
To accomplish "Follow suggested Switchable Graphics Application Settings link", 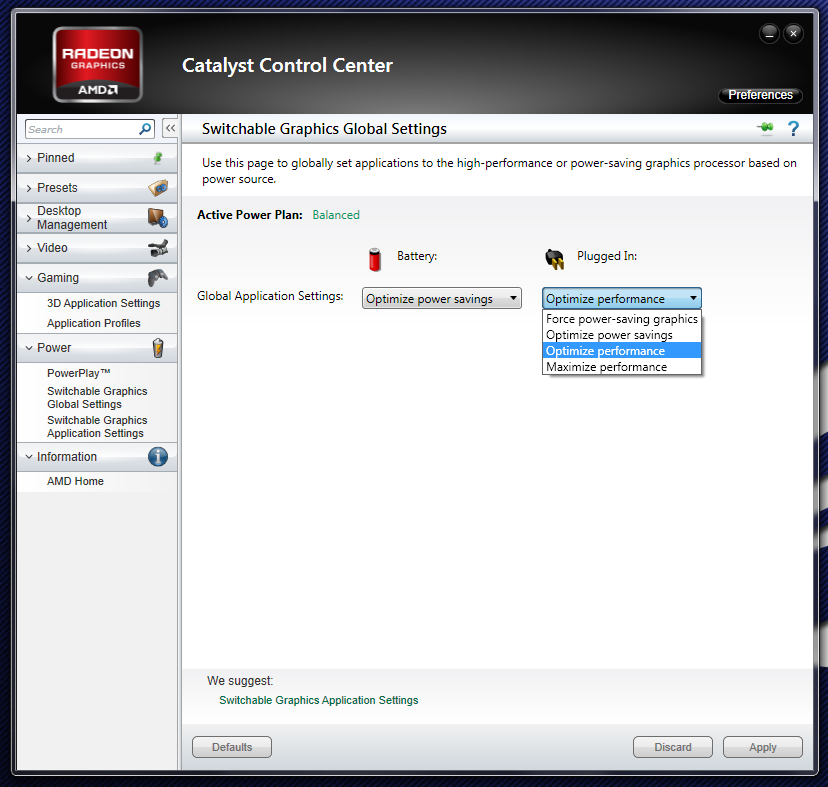I will pyautogui.click(x=318, y=700).
